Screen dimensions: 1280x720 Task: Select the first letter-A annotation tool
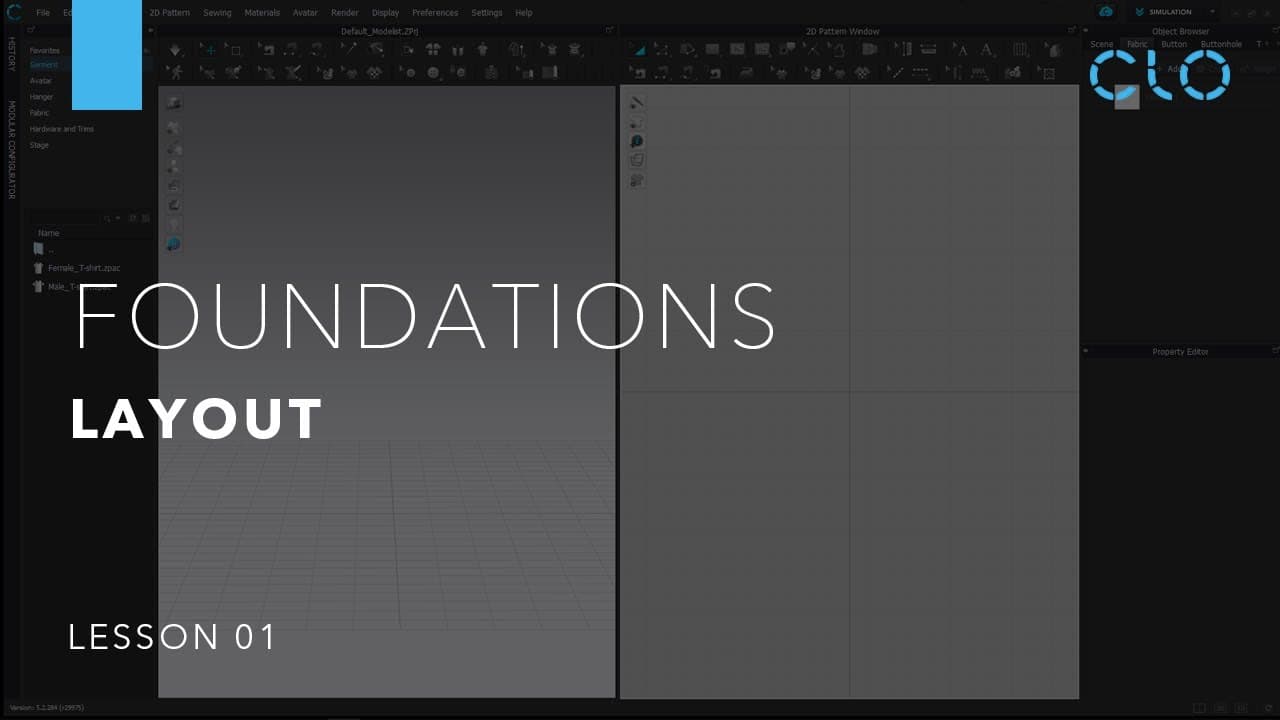961,49
